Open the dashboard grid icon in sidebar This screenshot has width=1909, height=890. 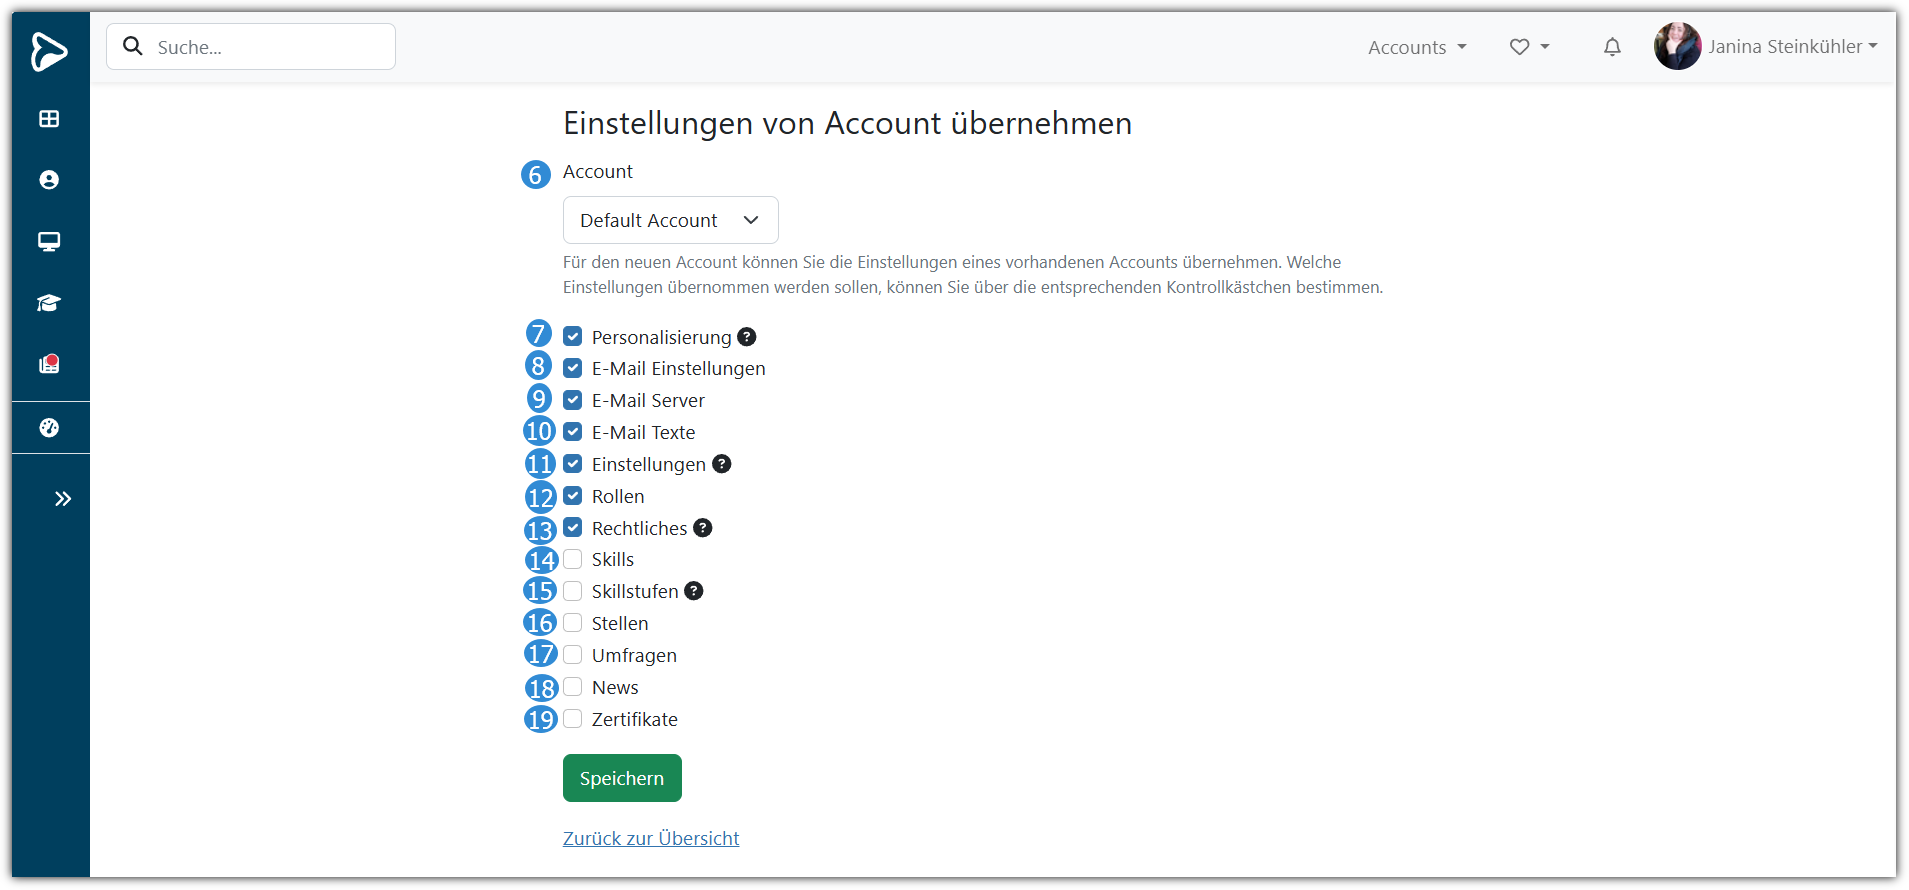[x=49, y=119]
